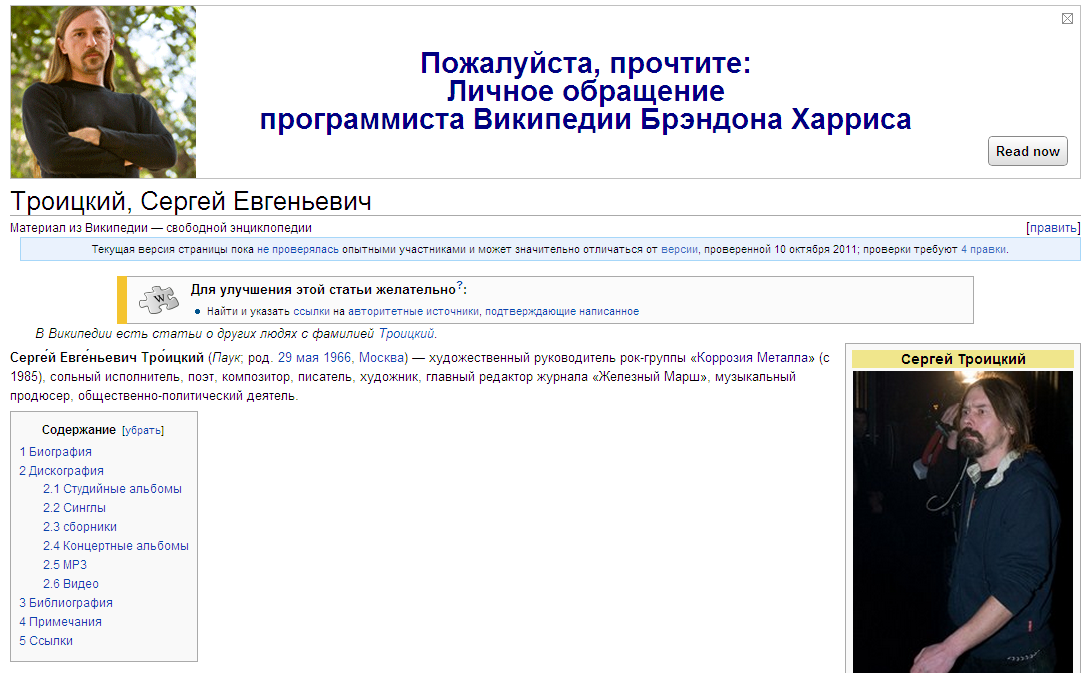1083x673 pixels.
Task: Click the puzzle piece improvement icon
Action: pos(159,299)
